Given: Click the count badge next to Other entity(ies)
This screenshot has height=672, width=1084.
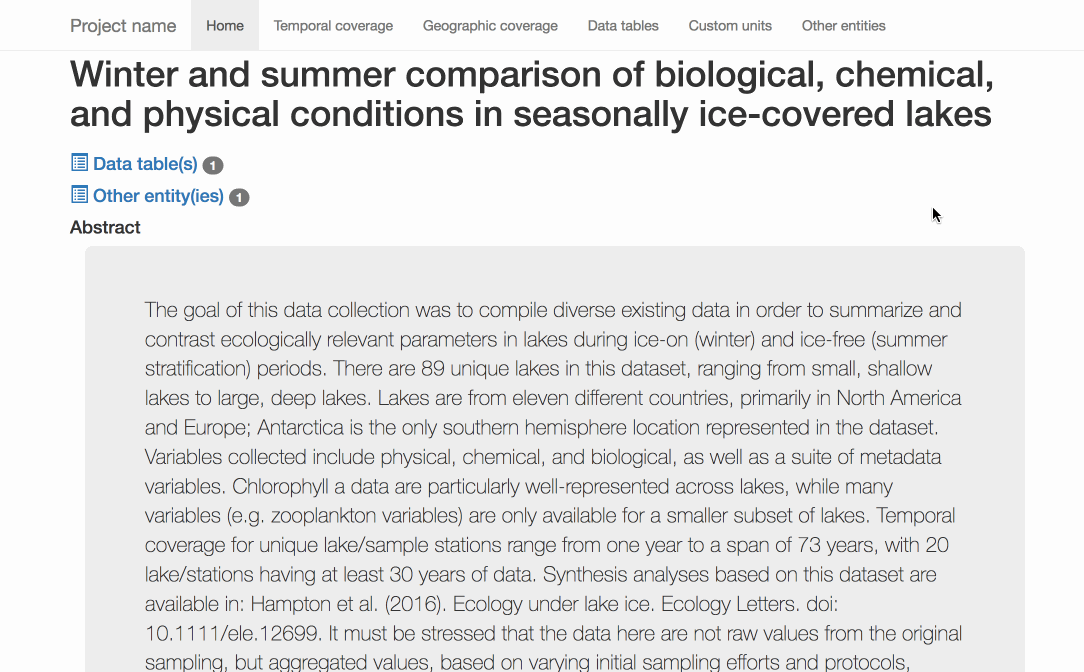Looking at the screenshot, I should click(x=239, y=197).
